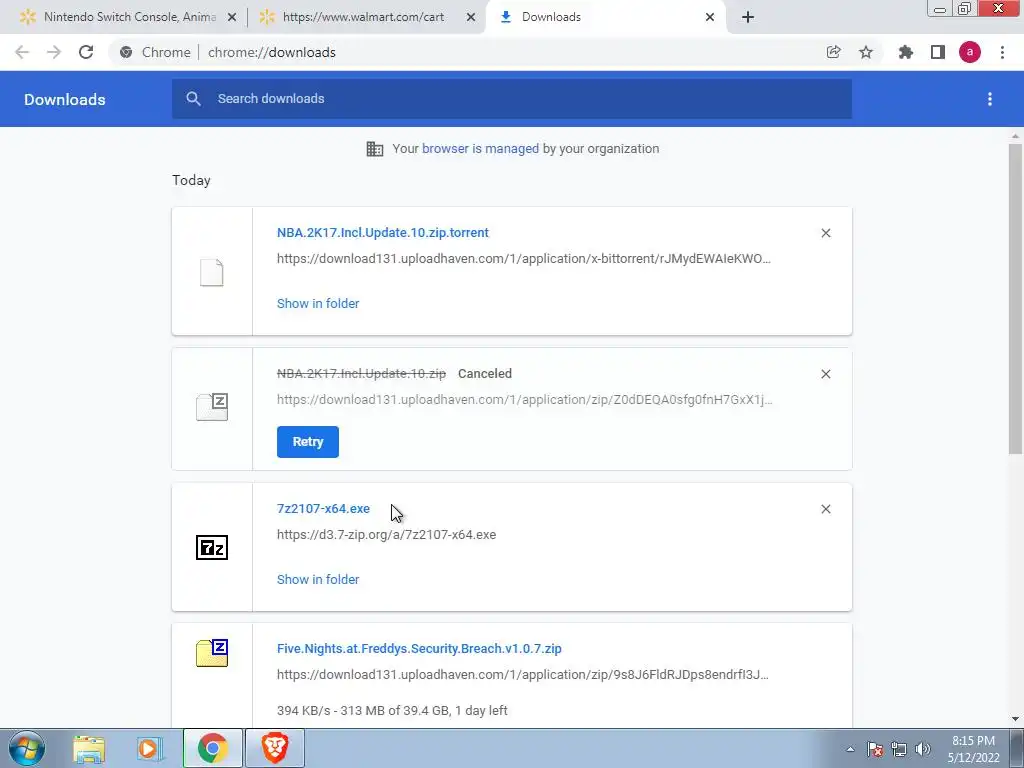Open NBA.2K17.Incl.Update.10.zip.torrent file link
Image resolution: width=1024 pixels, height=768 pixels.
pos(383,232)
